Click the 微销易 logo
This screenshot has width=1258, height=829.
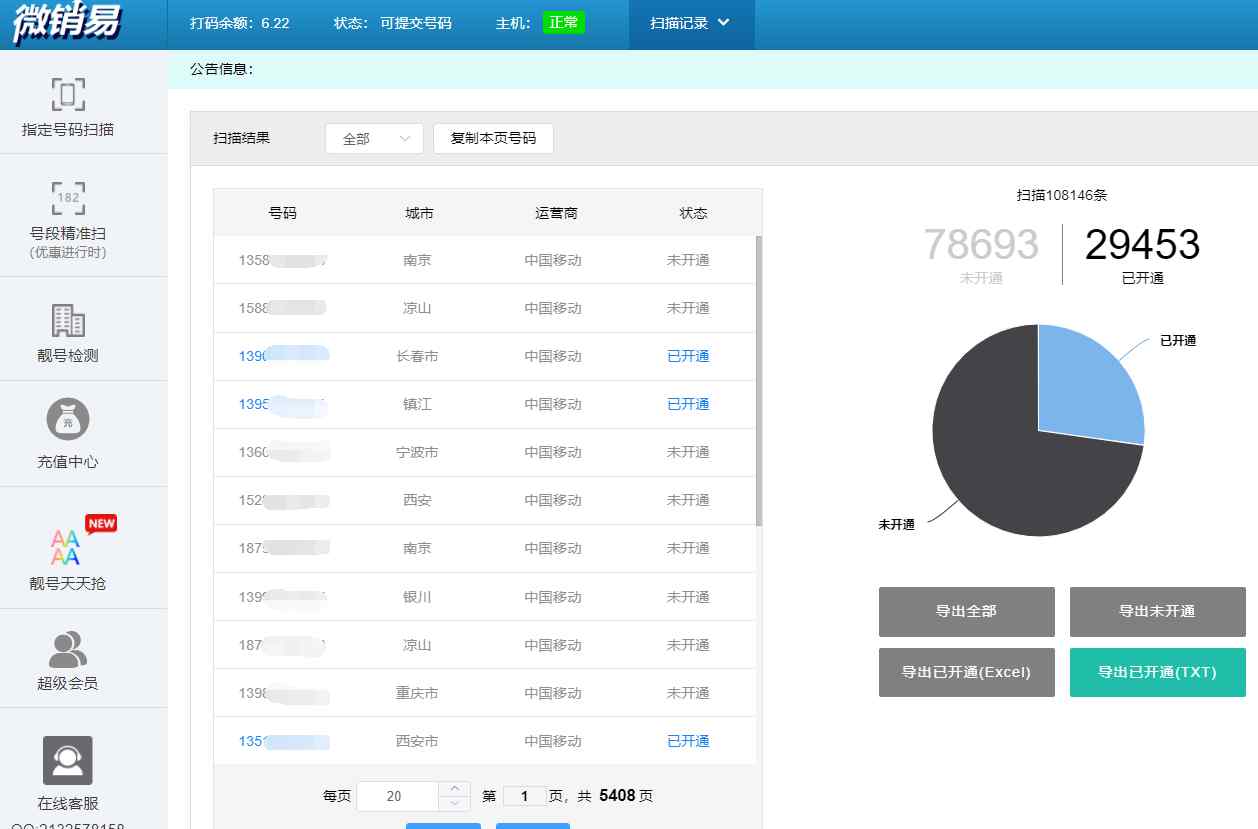coord(68,24)
